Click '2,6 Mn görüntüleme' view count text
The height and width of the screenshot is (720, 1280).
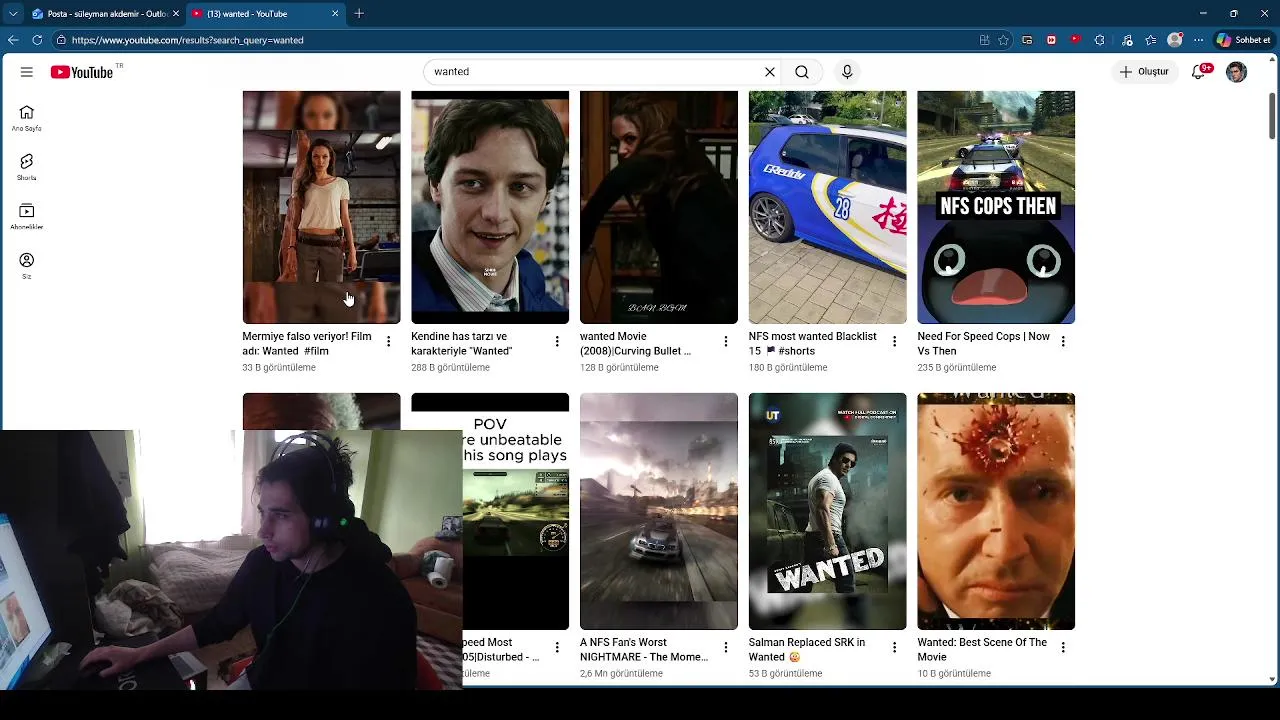click(621, 674)
